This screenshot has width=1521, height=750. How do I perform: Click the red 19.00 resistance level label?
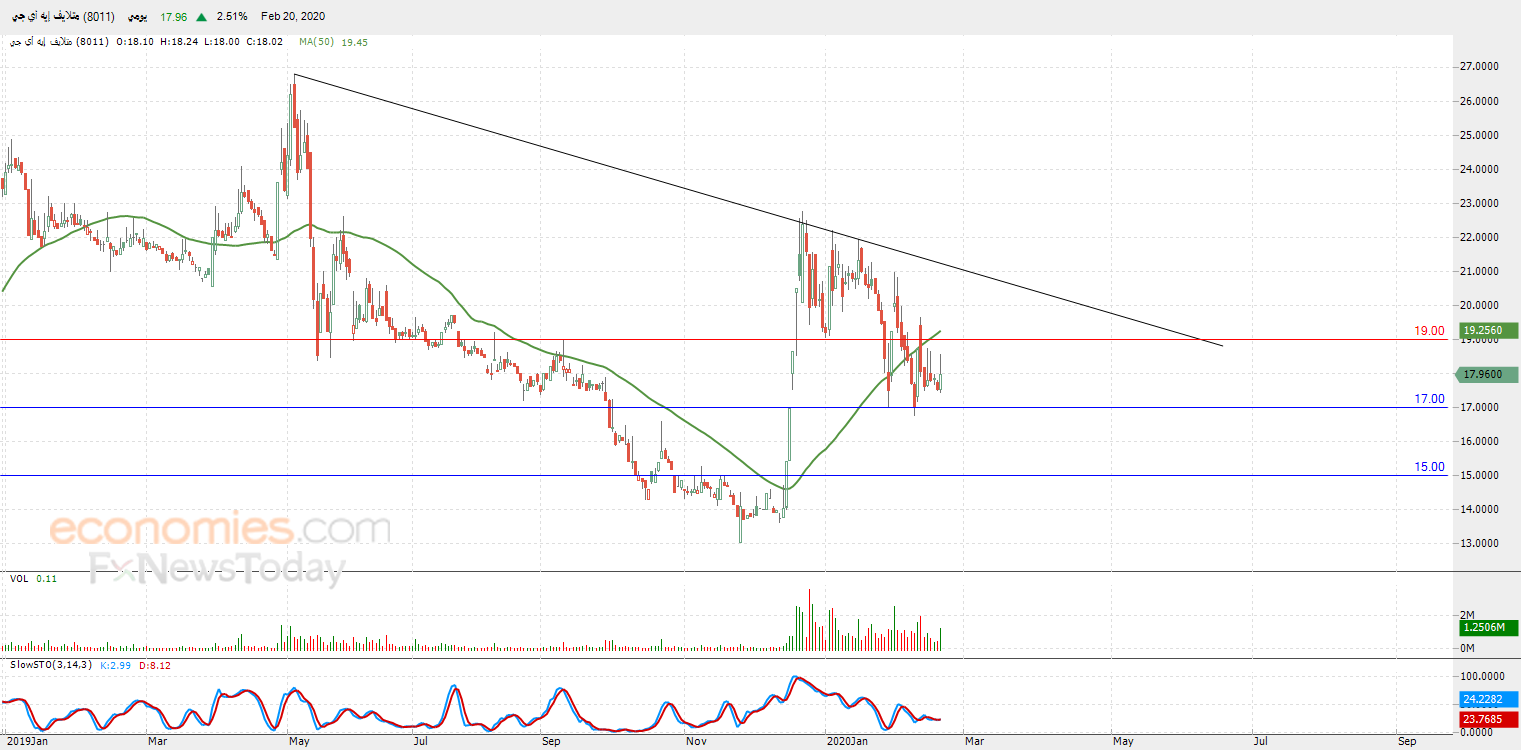tap(1430, 331)
